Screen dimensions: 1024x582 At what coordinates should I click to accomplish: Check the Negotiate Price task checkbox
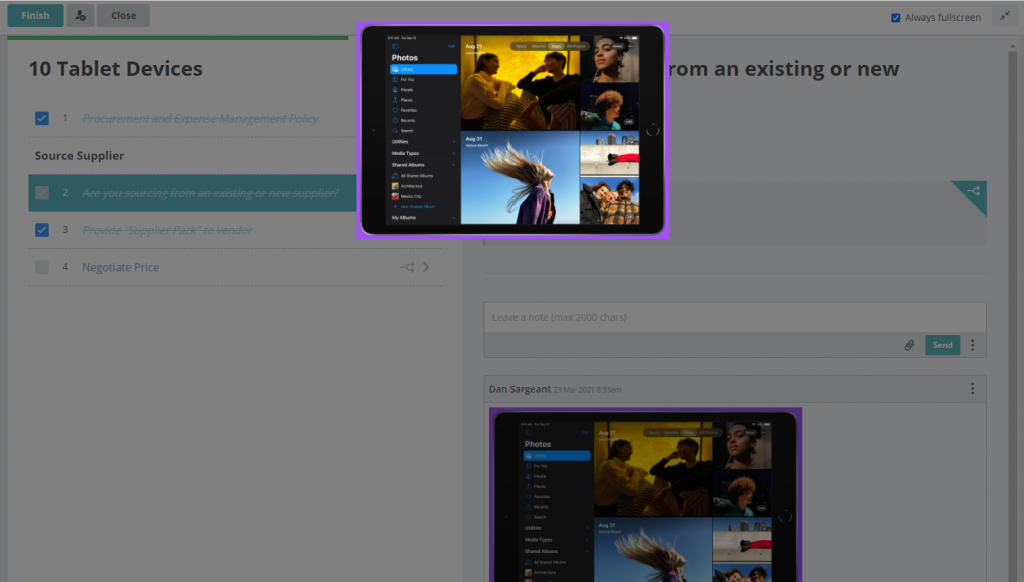pos(42,267)
